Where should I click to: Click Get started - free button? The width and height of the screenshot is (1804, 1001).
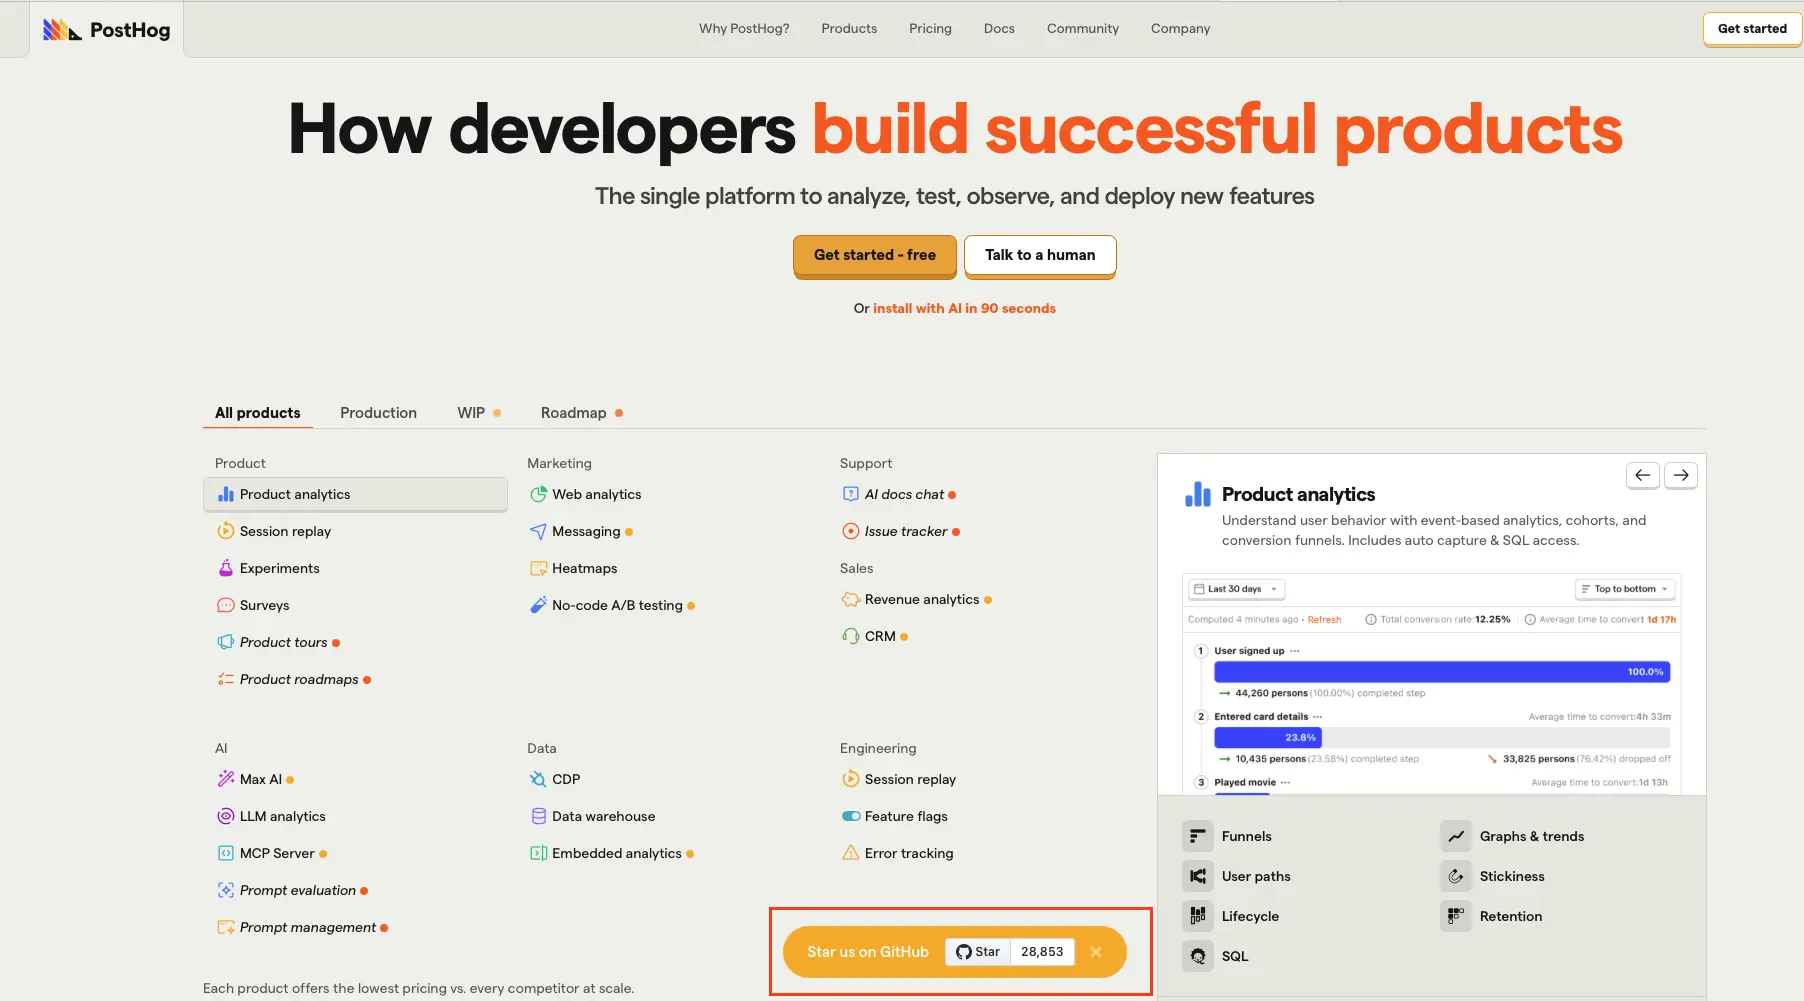click(875, 256)
